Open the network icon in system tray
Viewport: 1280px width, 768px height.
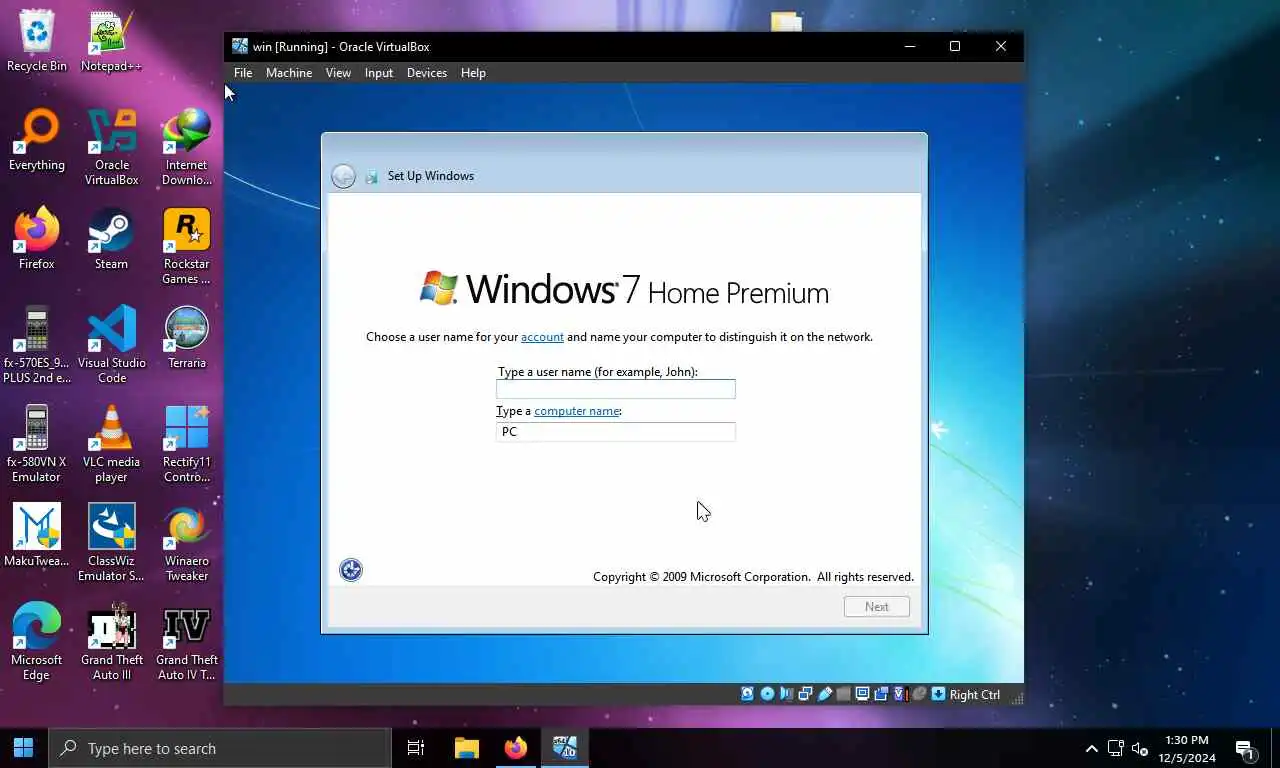tap(1116, 748)
